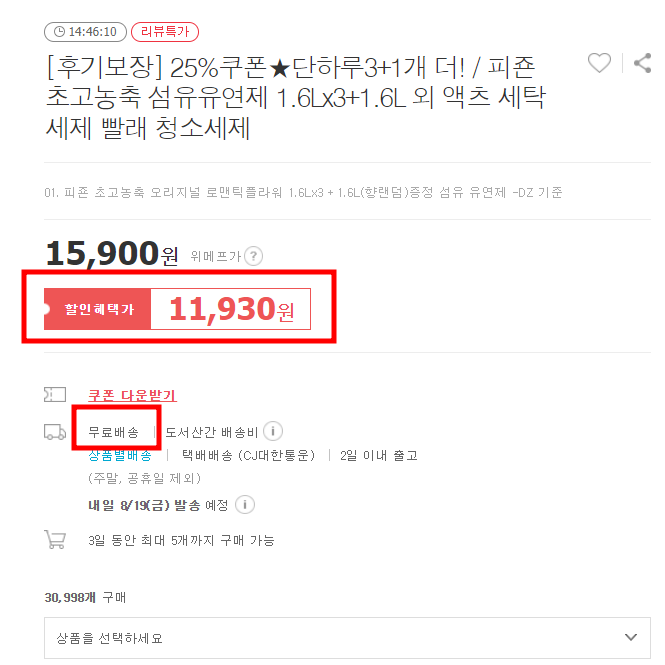Click the clock icon in timer badge
Viewport: 665px width, 665px height.
pos(59,32)
